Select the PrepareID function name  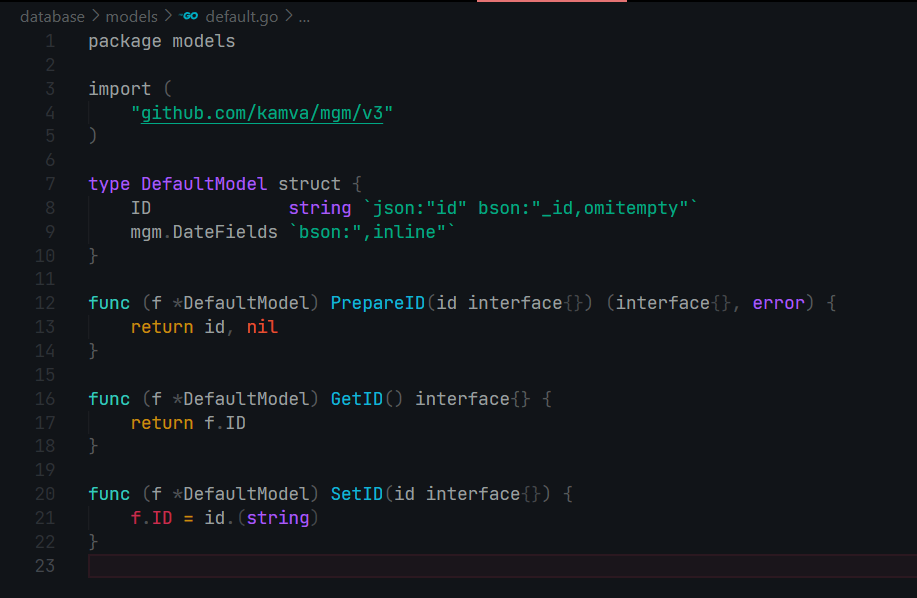[377, 303]
